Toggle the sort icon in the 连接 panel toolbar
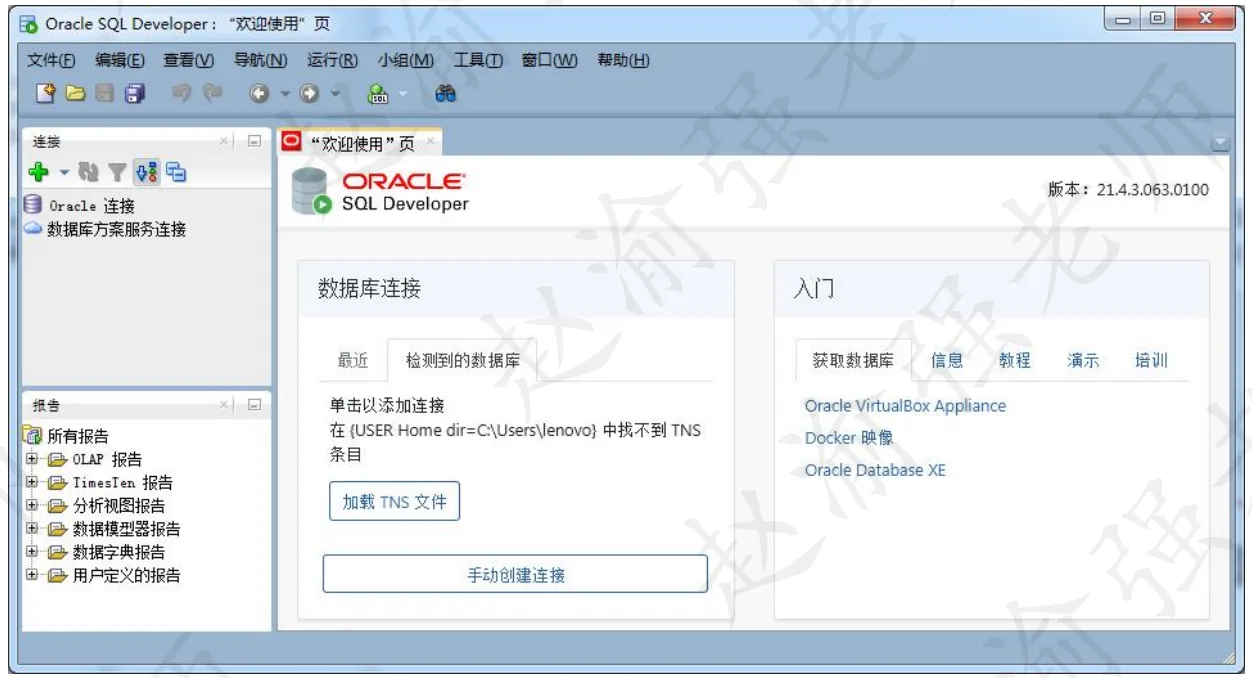The height and width of the screenshot is (678, 1252). click(146, 173)
